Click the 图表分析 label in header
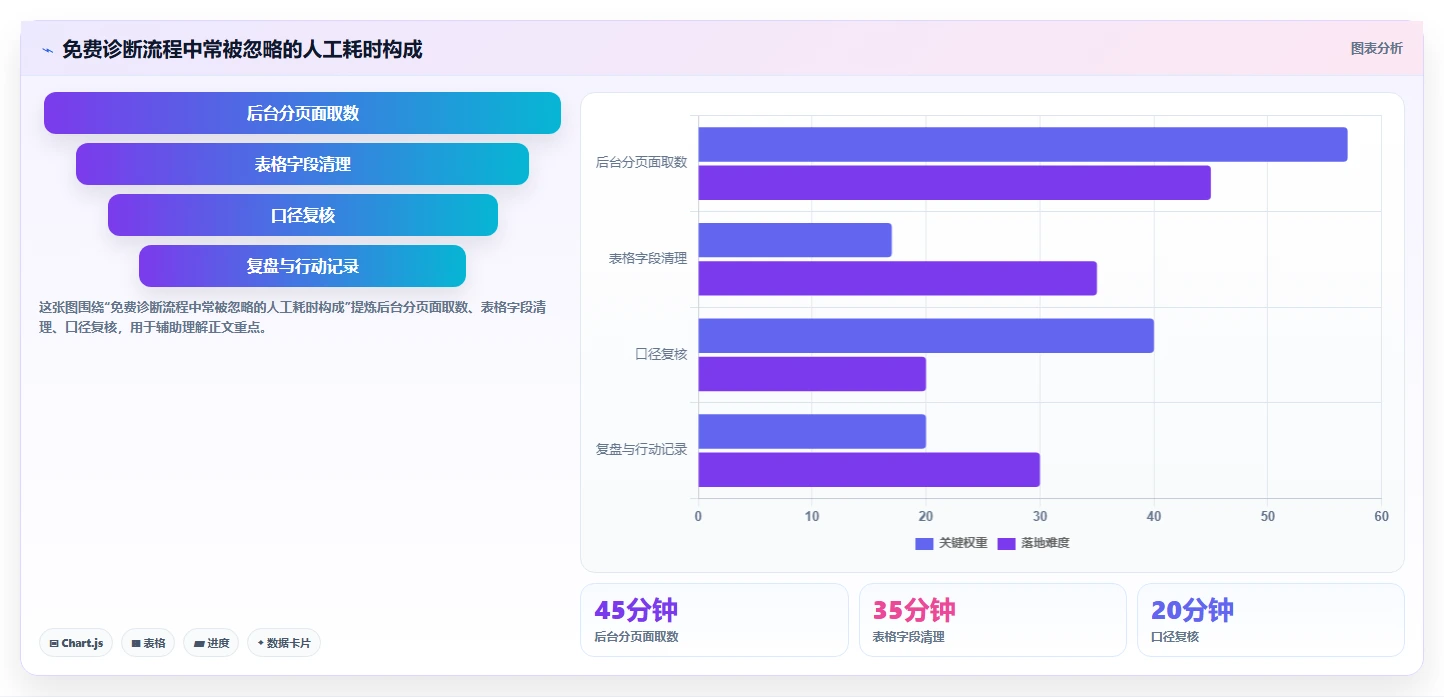Screen dimensions: 1444x697 coord(1376,48)
